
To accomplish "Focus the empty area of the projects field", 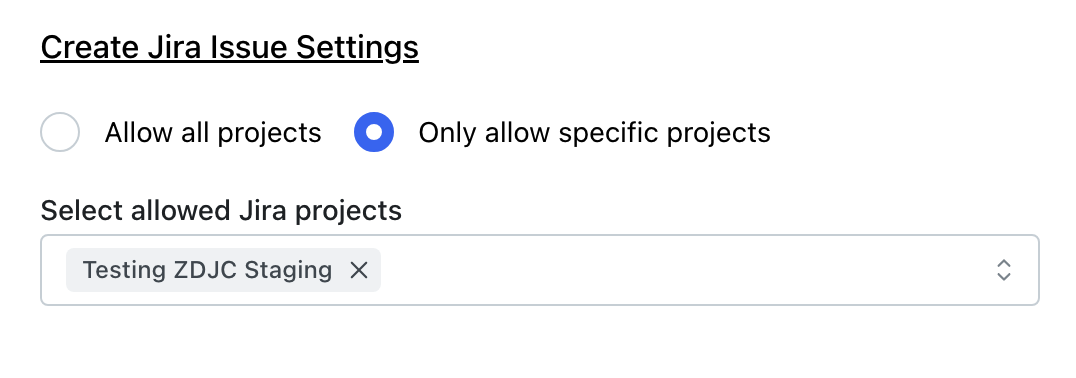I will [x=686, y=270].
